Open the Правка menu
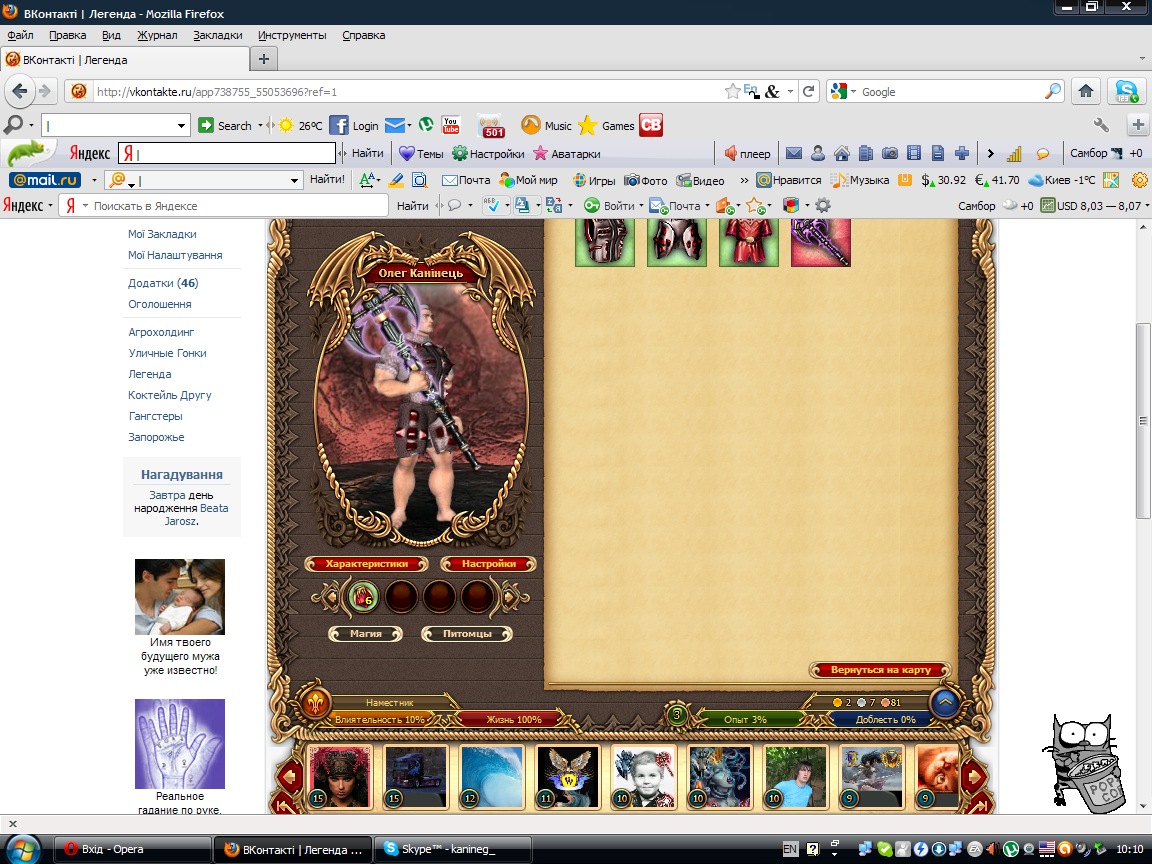Image resolution: width=1152 pixels, height=864 pixels. 68,35
